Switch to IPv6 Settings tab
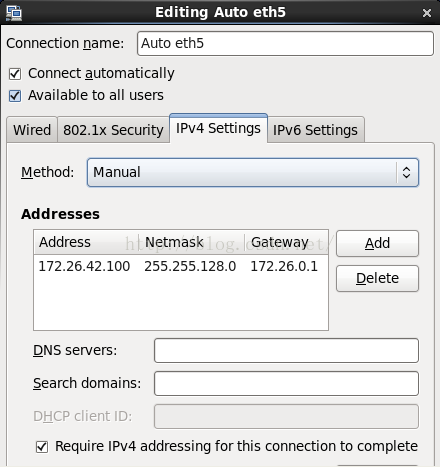440x467 pixels. [x=315, y=130]
